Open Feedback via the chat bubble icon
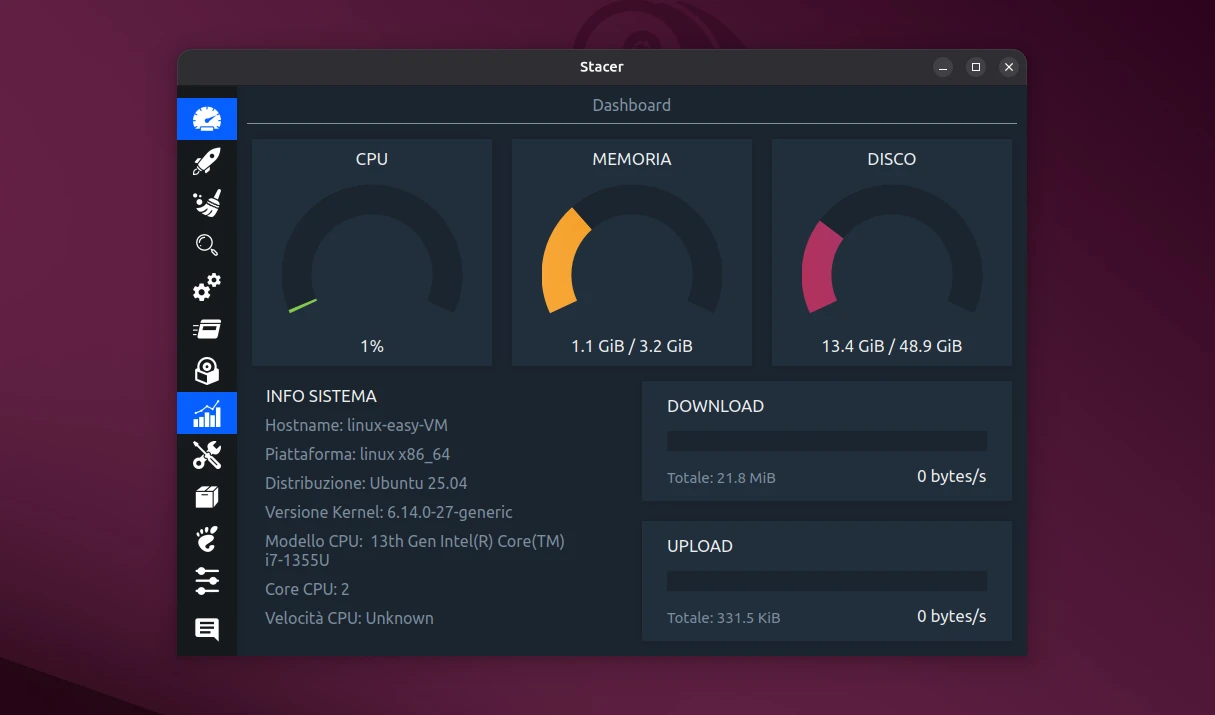Screen dimensions: 1215x715 207,628
